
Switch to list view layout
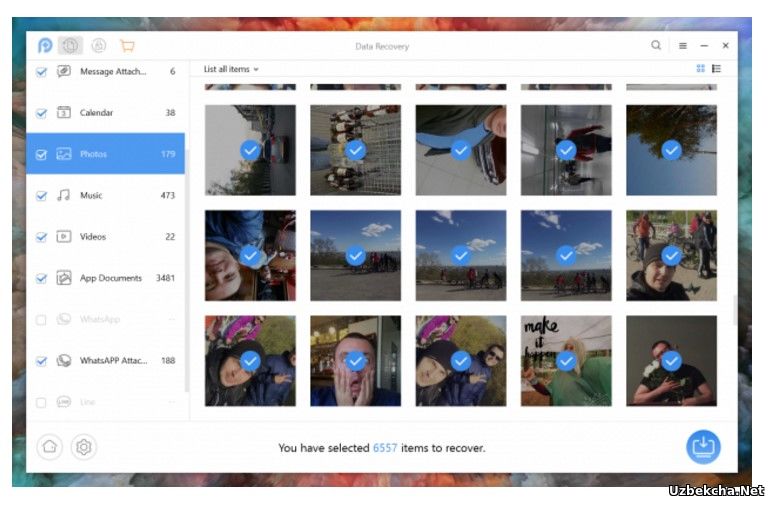(716, 69)
